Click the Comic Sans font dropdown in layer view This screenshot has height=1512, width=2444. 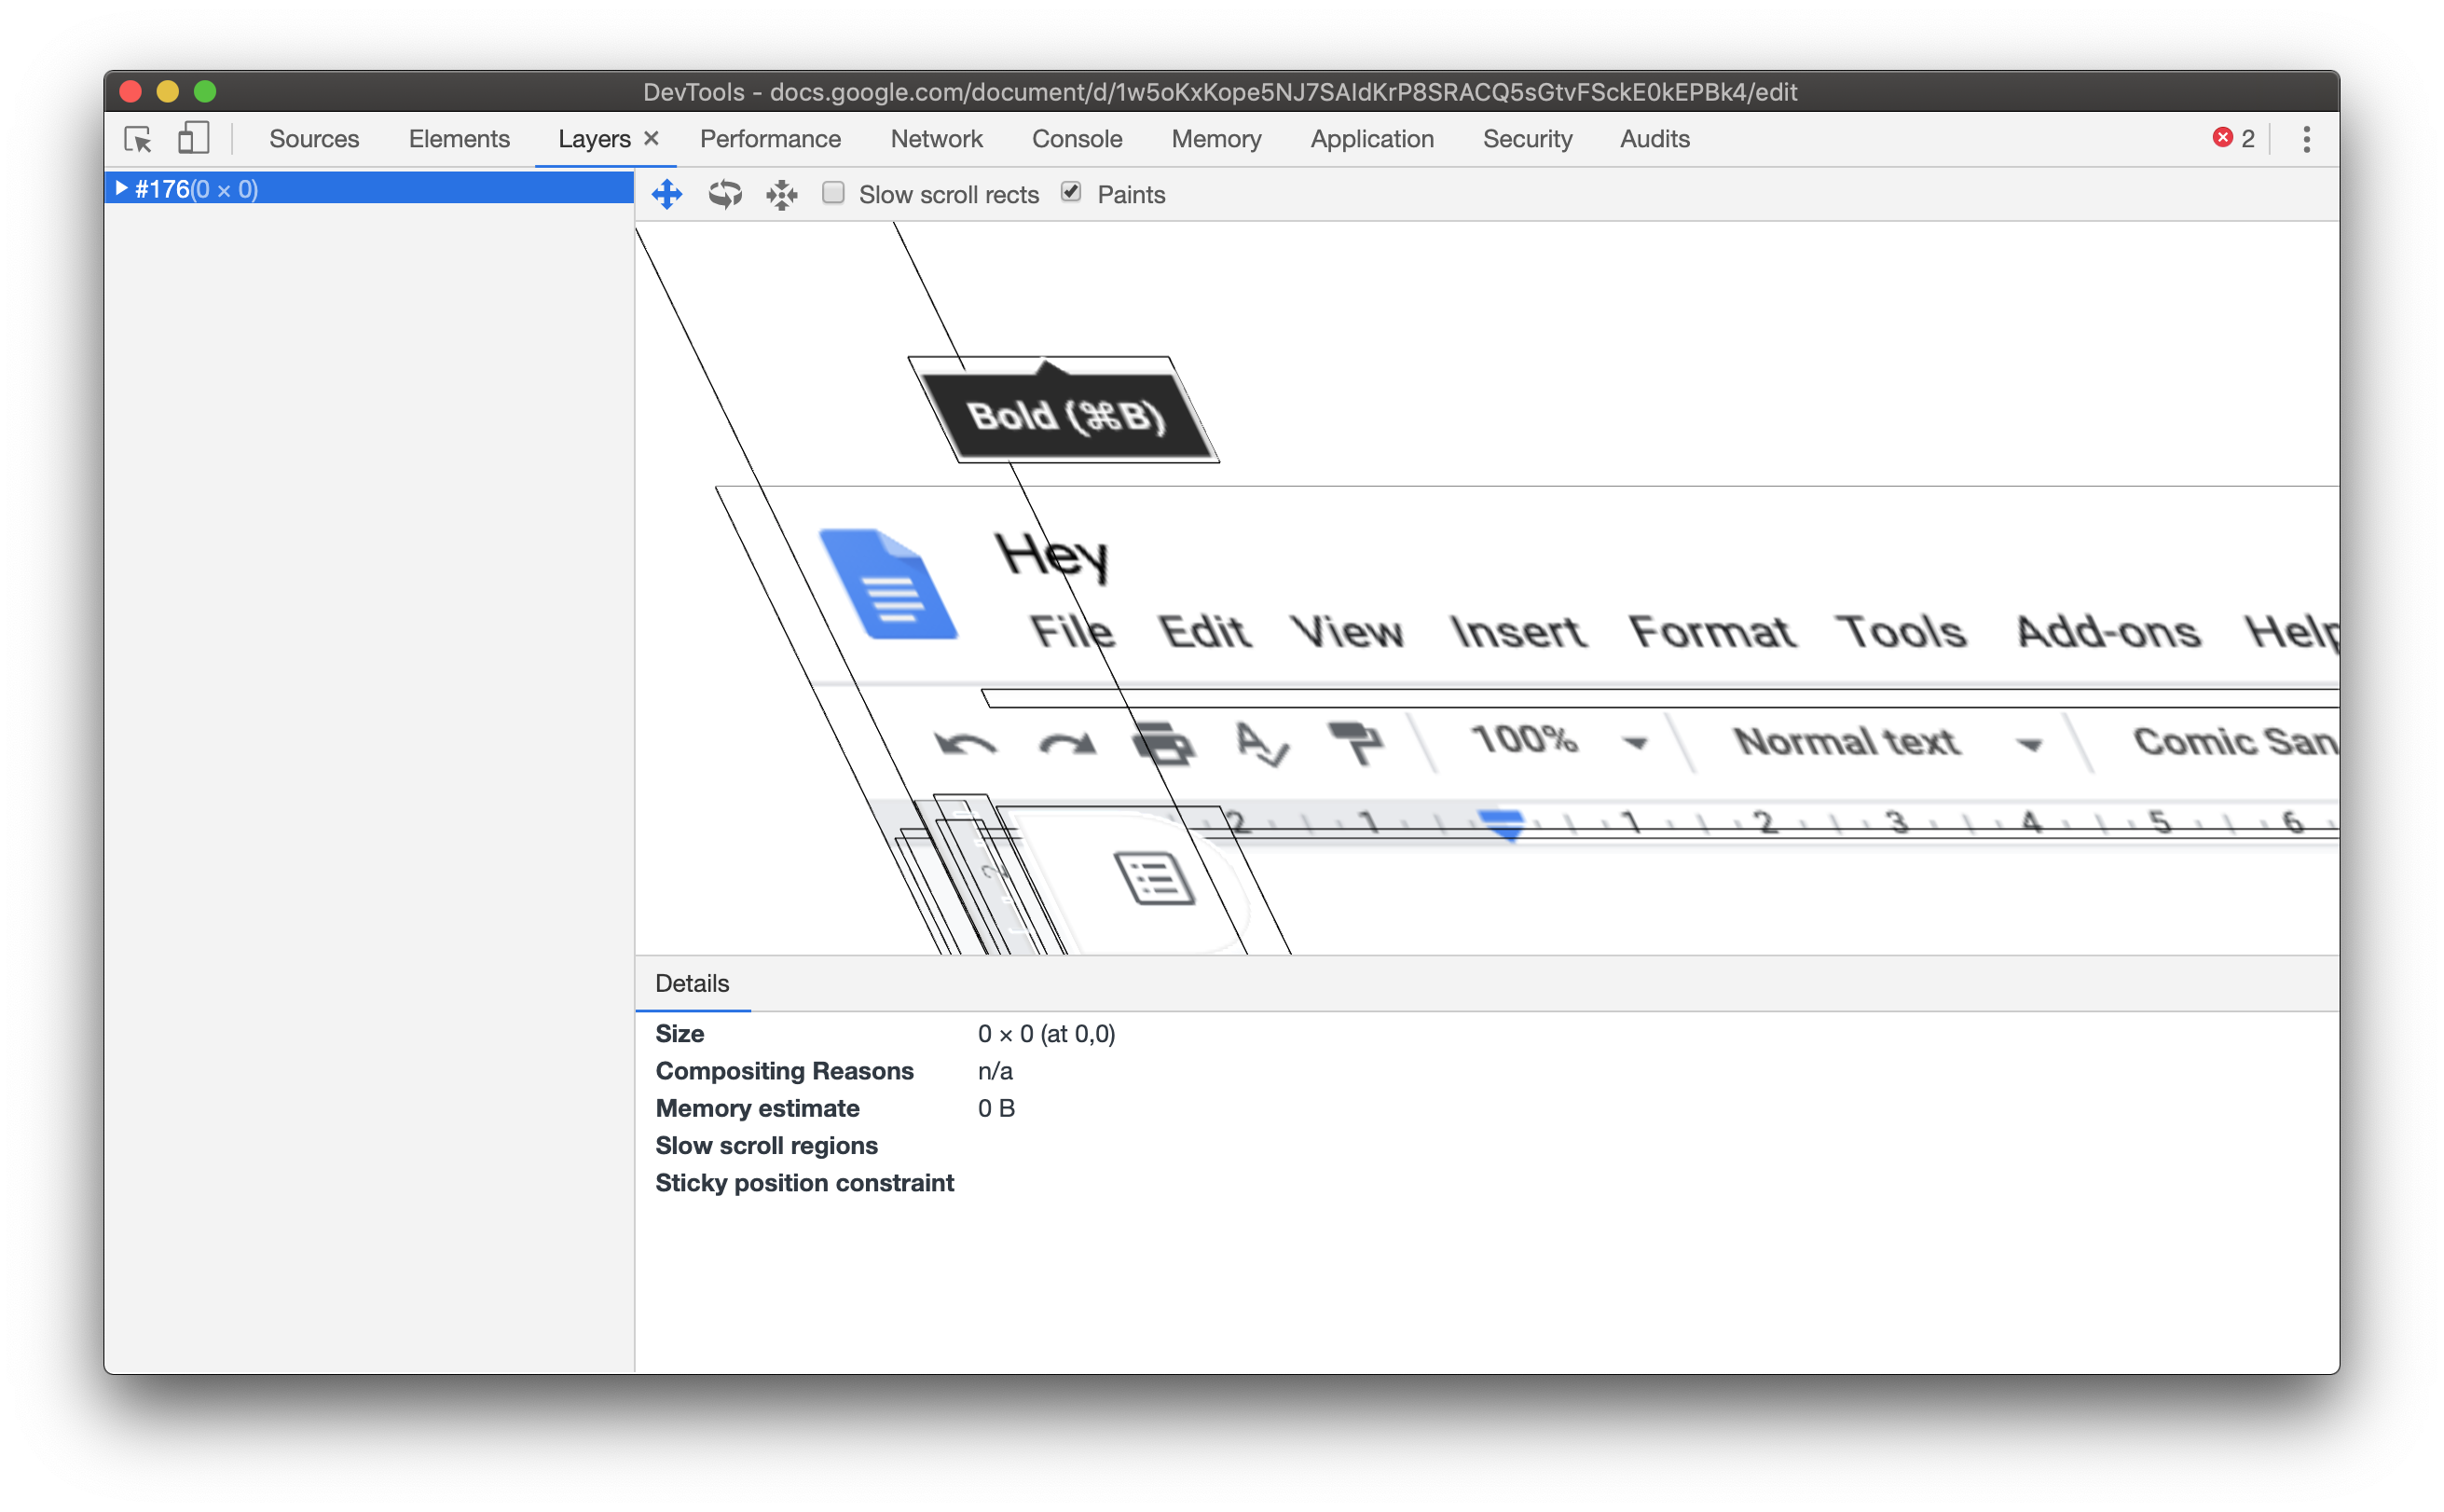[2236, 741]
